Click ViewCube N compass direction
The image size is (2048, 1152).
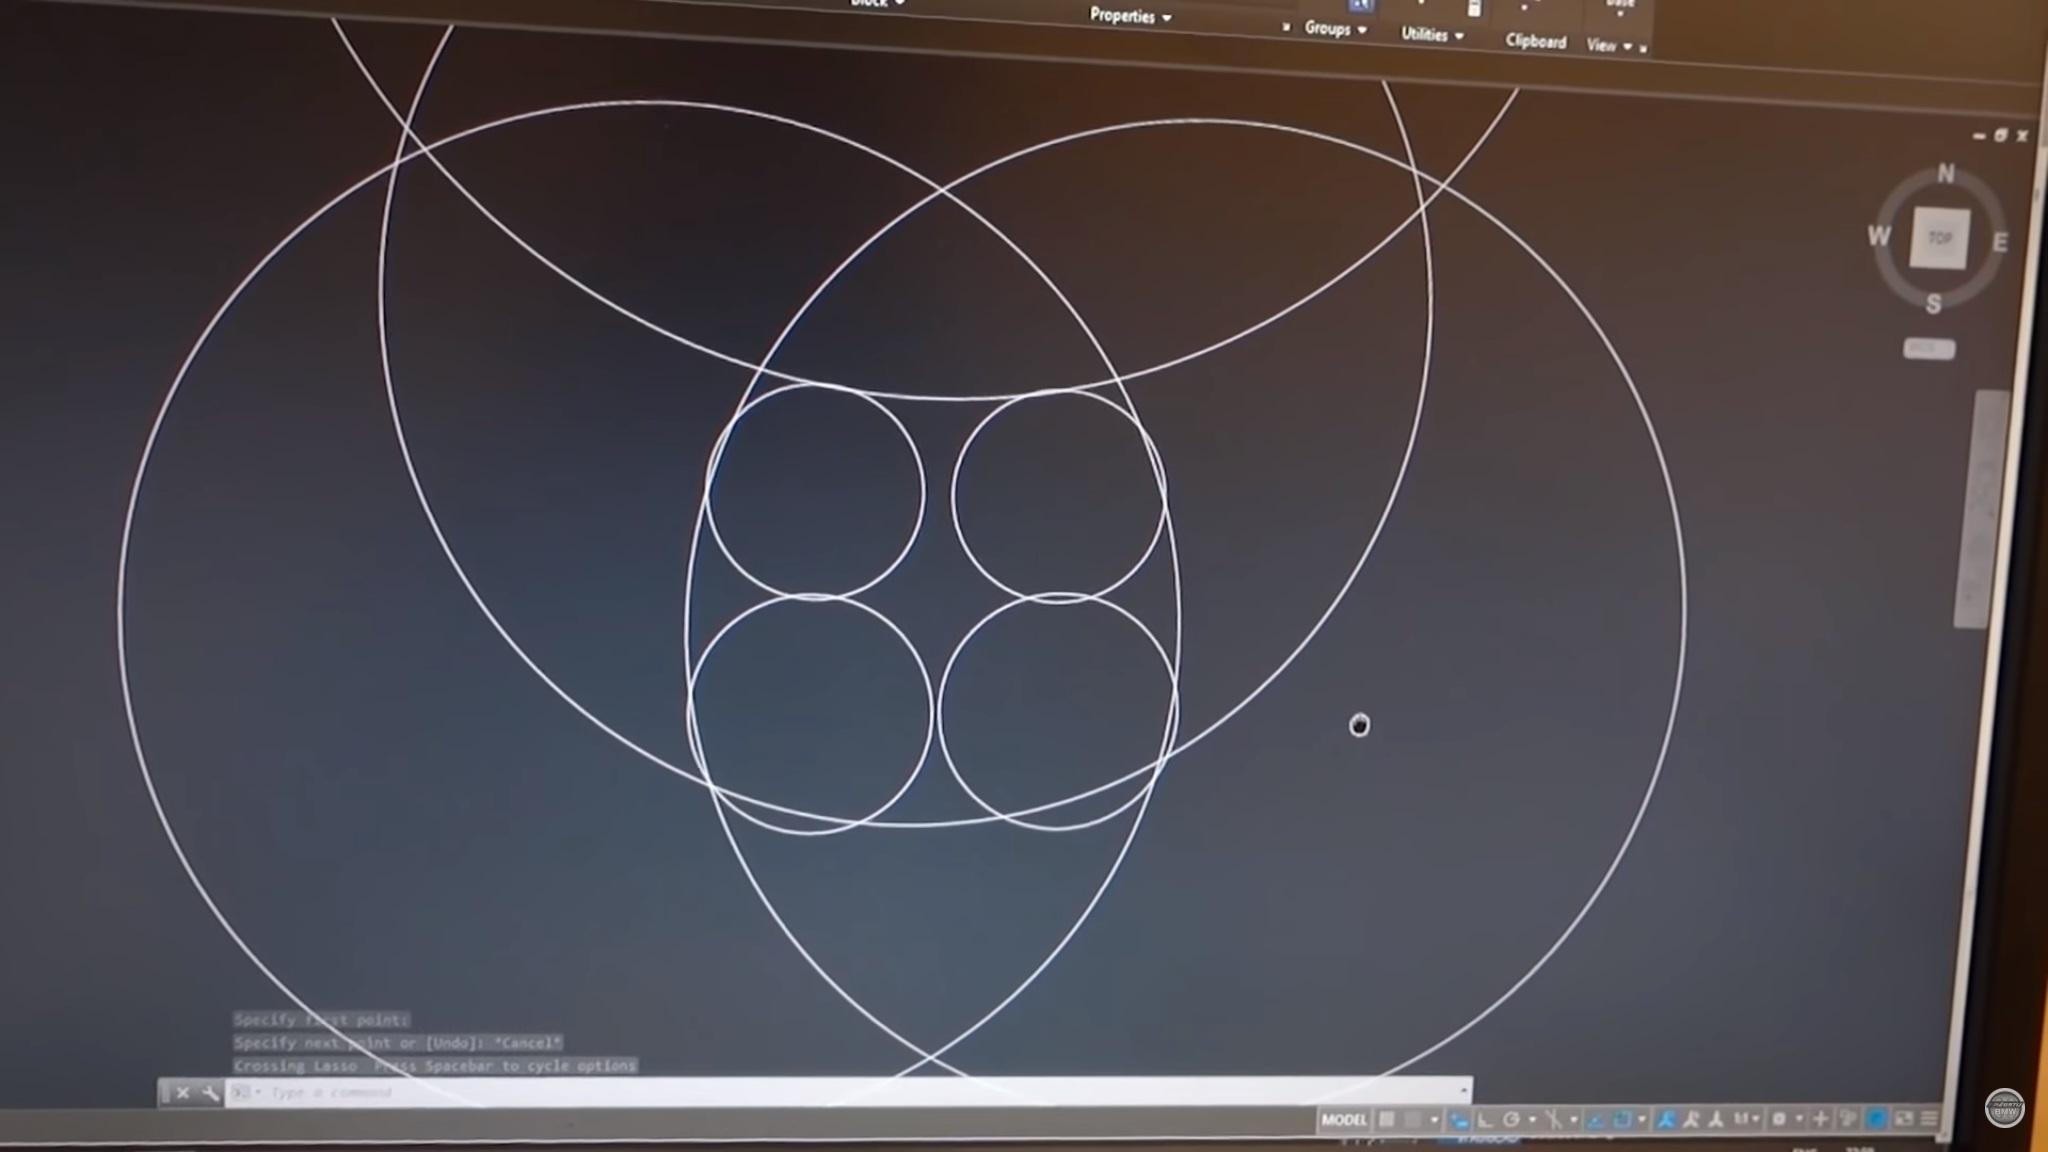pyautogui.click(x=1946, y=174)
